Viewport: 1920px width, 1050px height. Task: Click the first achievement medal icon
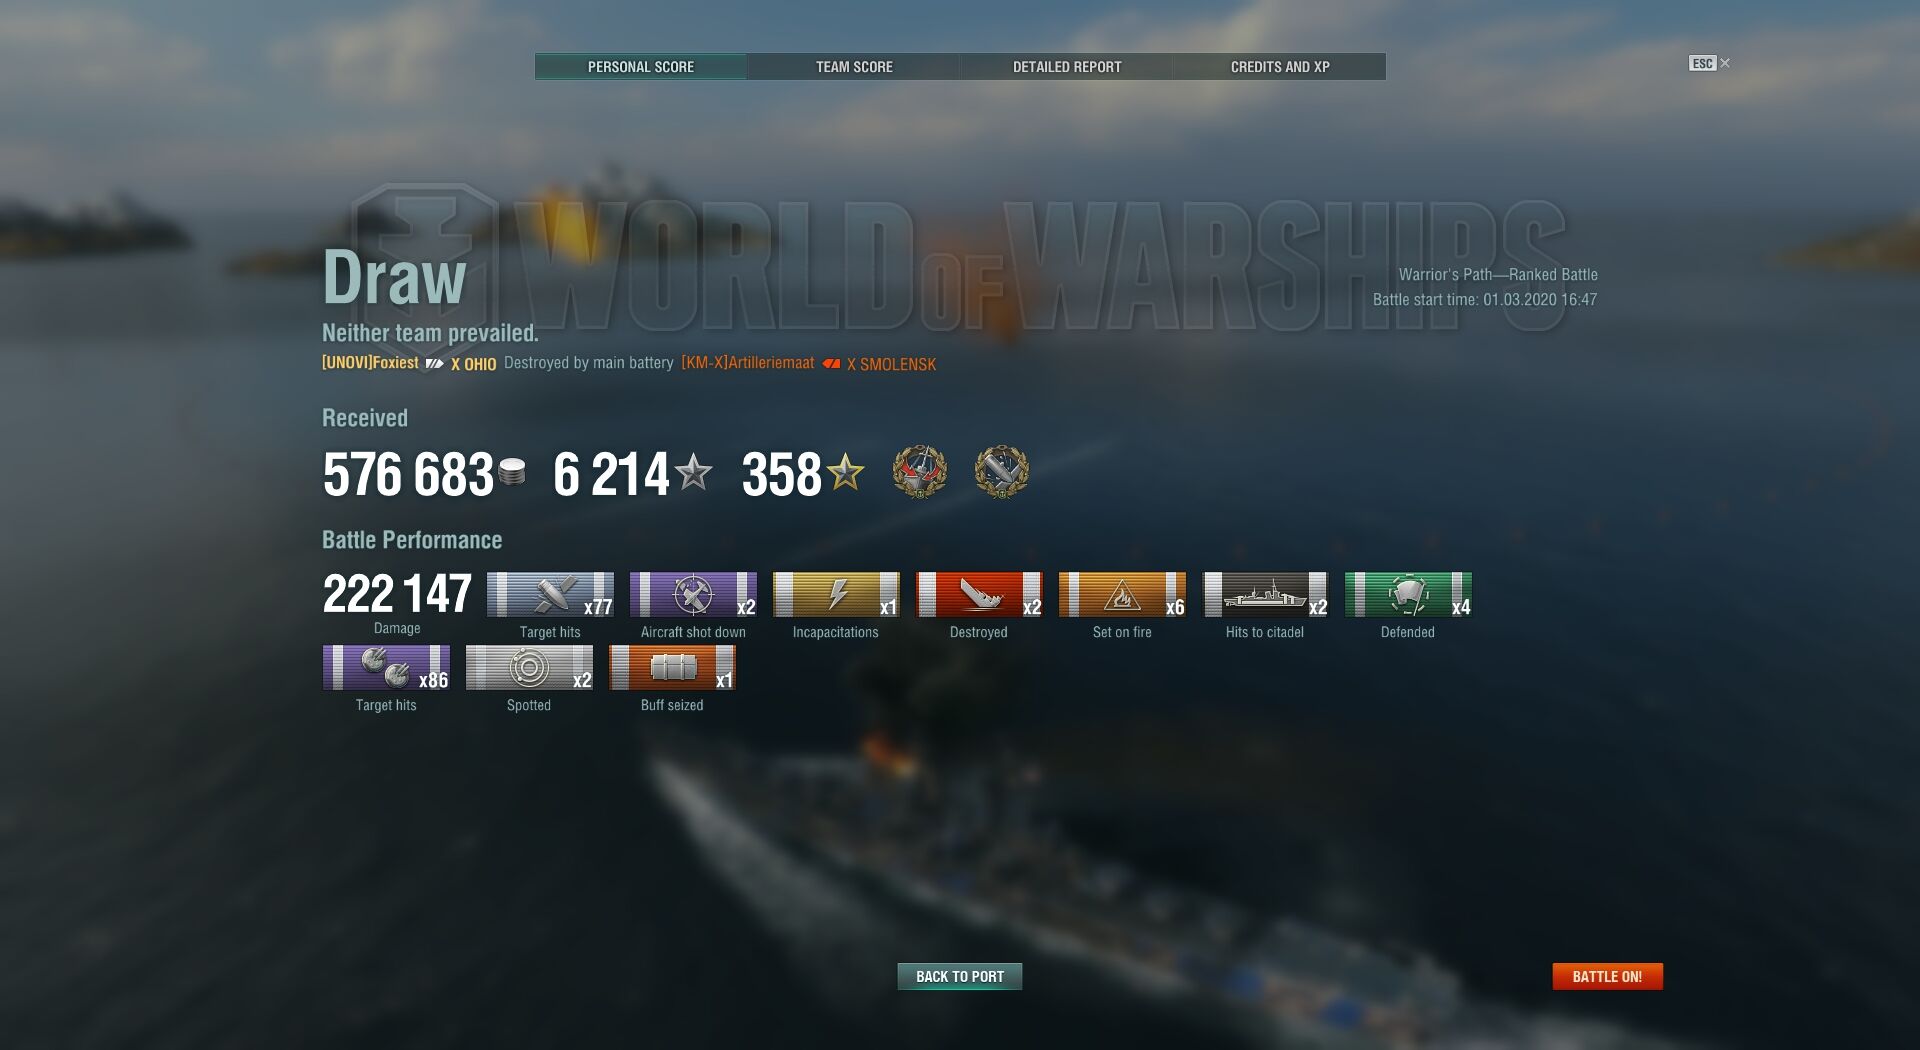coord(920,472)
